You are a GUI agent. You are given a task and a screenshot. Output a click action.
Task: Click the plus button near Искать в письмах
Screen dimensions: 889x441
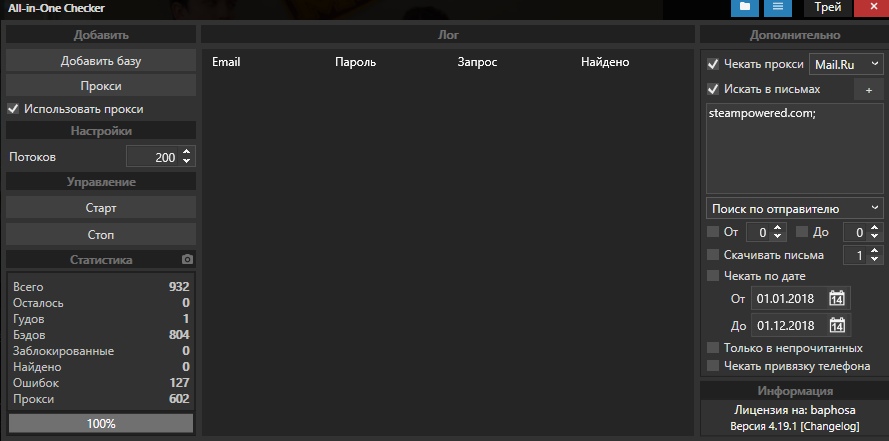click(868, 90)
